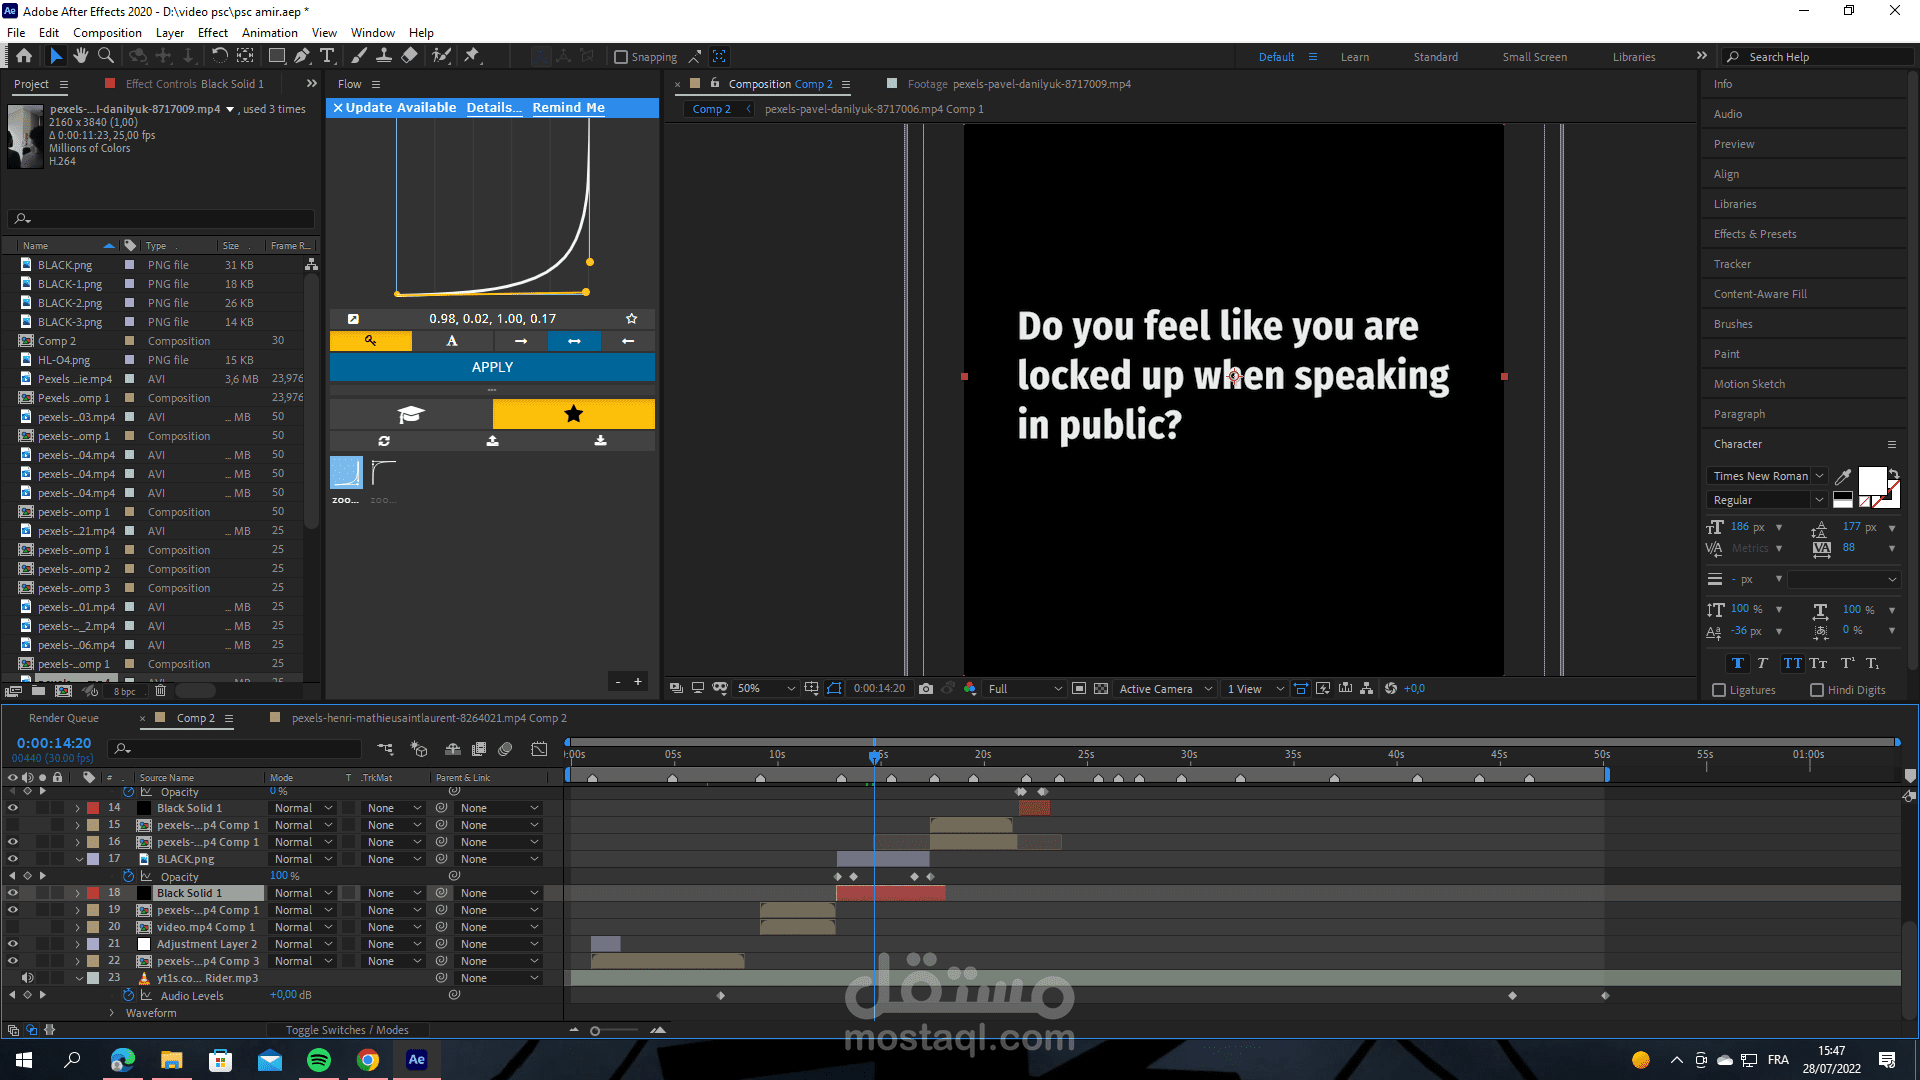
Task: Select the Puppet Pin tool
Action: (472, 56)
